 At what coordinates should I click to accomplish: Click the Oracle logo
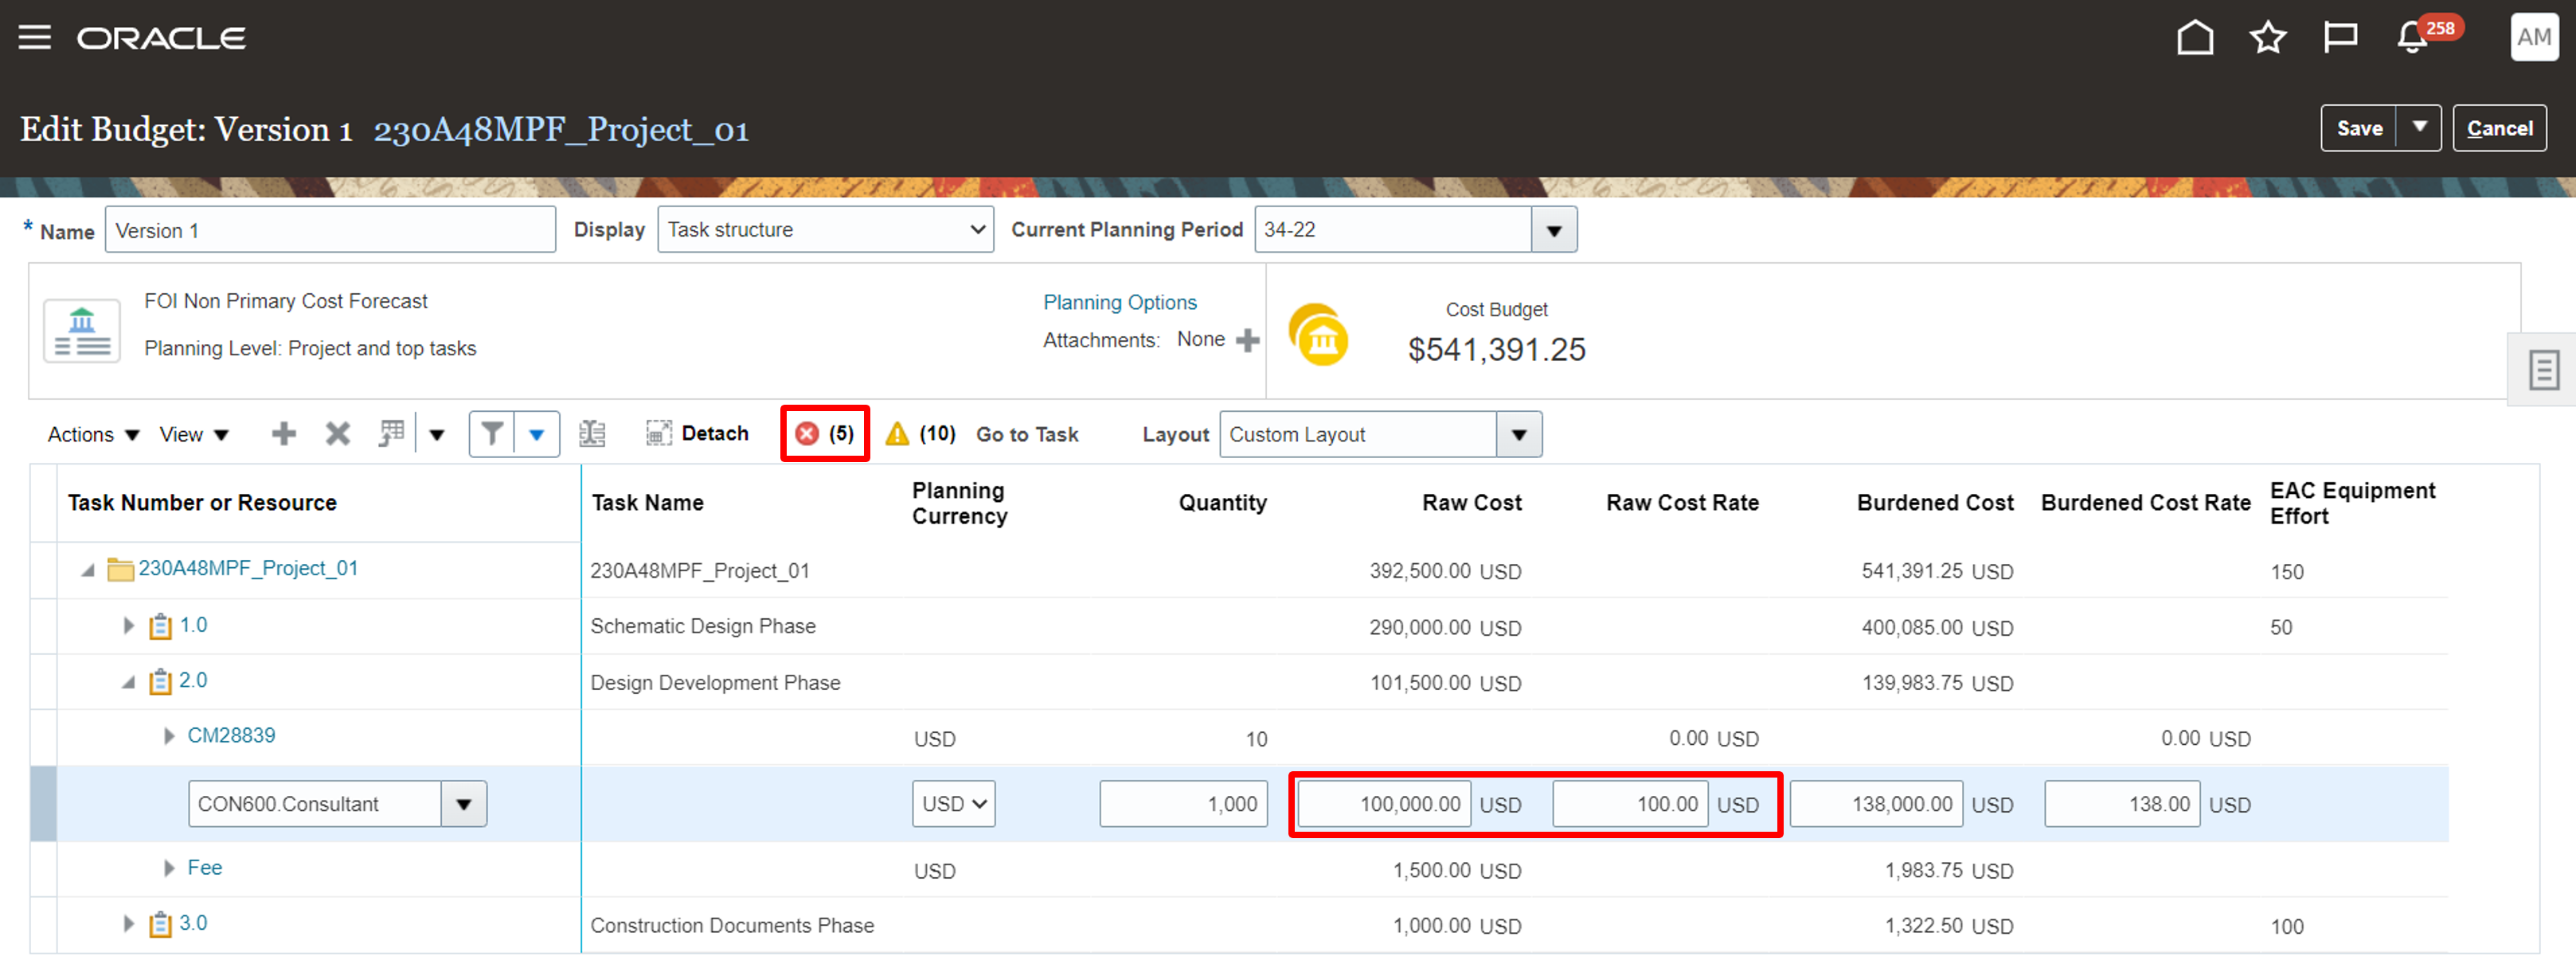(x=161, y=38)
